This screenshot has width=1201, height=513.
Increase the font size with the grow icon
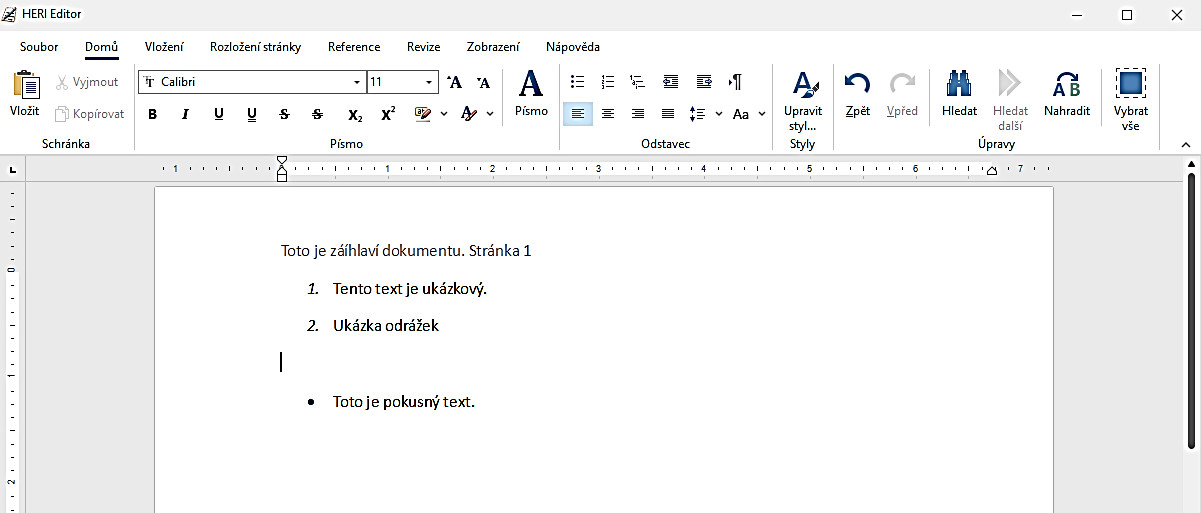tap(454, 82)
